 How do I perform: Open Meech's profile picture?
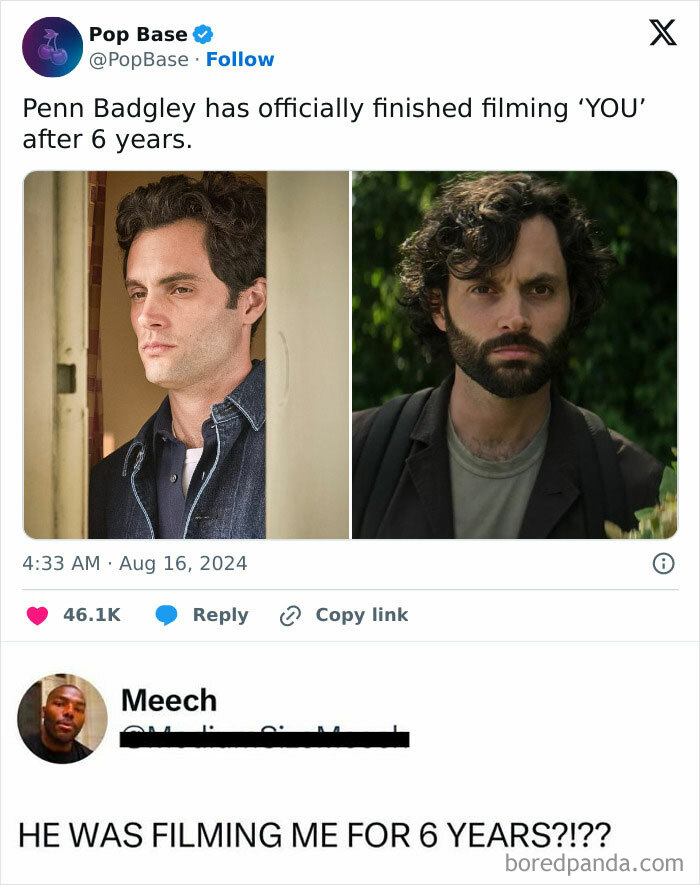pyautogui.click(x=62, y=718)
